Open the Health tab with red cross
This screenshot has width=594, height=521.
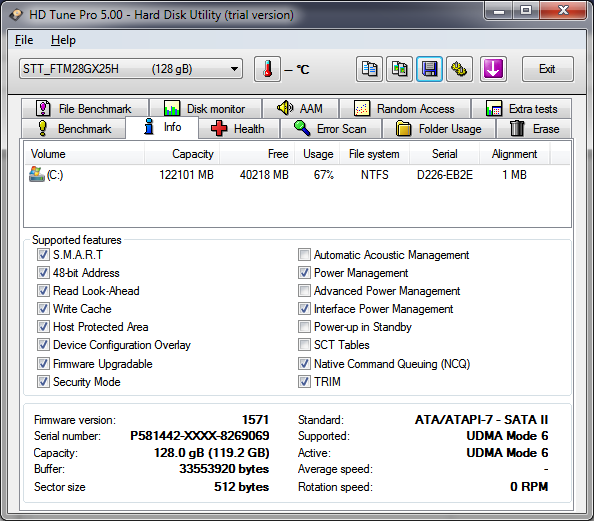239,129
